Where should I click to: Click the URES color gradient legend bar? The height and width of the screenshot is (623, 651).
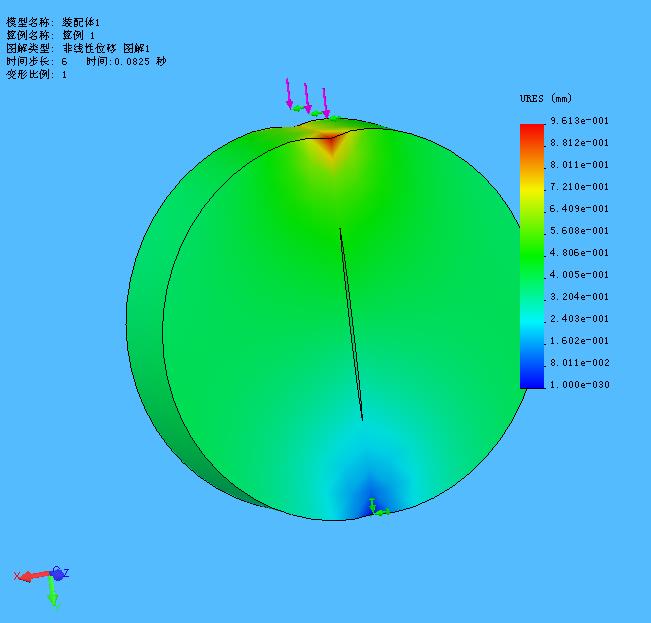click(x=532, y=256)
